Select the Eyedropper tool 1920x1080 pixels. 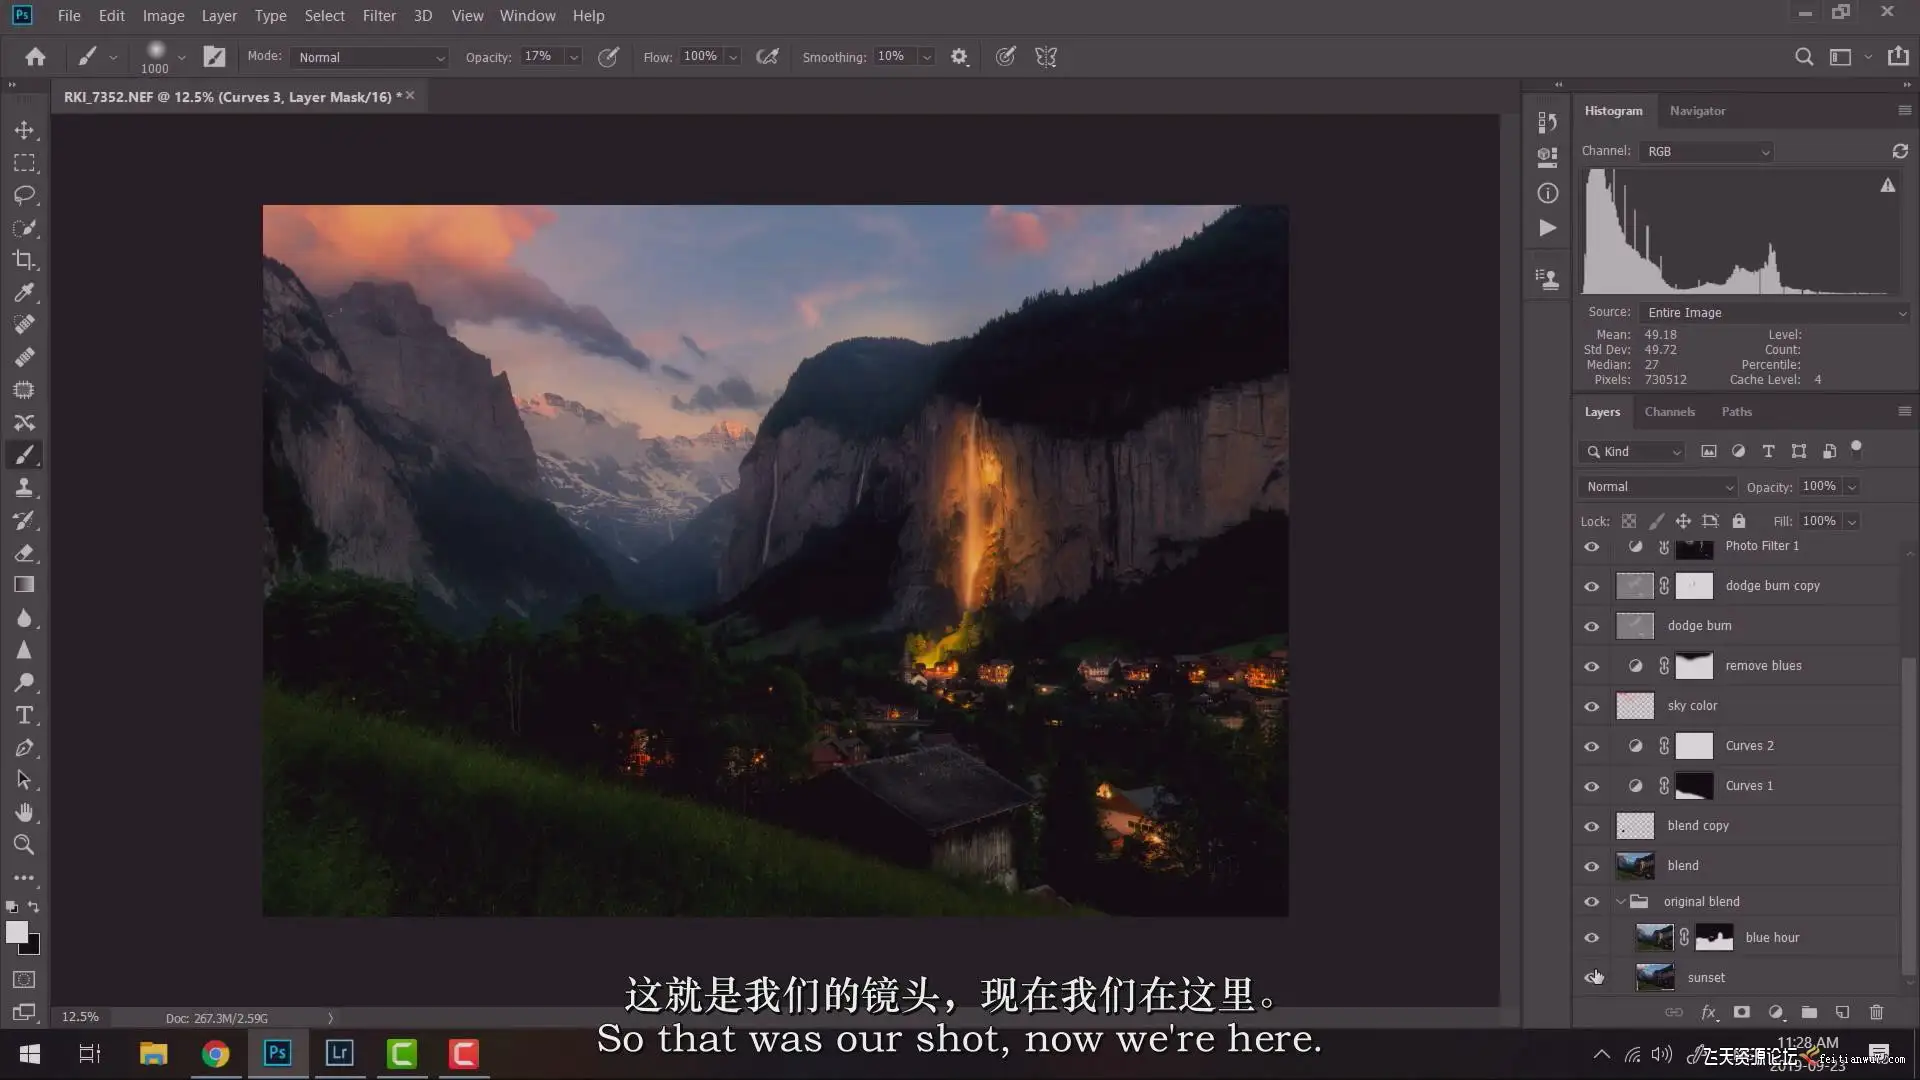pyautogui.click(x=24, y=292)
